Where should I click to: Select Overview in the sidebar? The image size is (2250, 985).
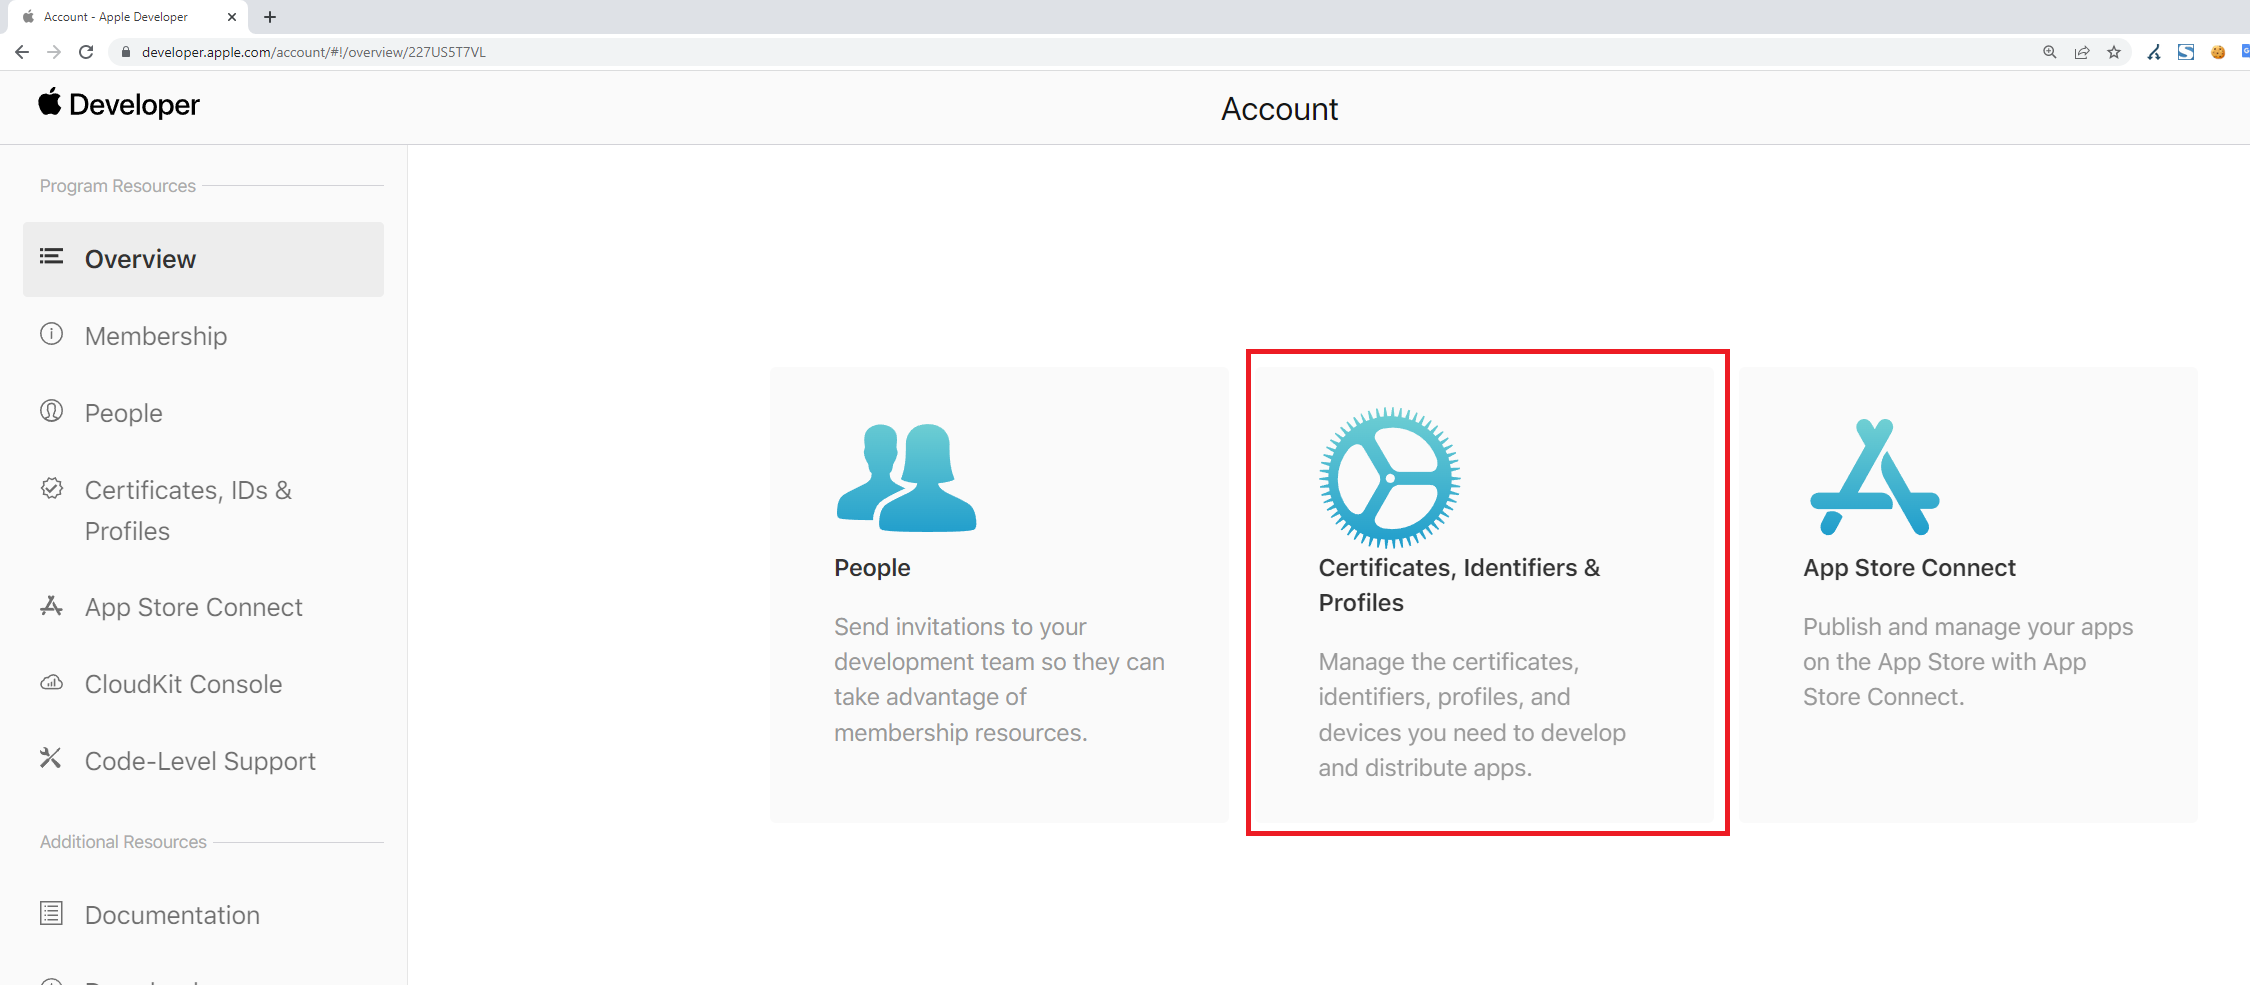(x=140, y=259)
